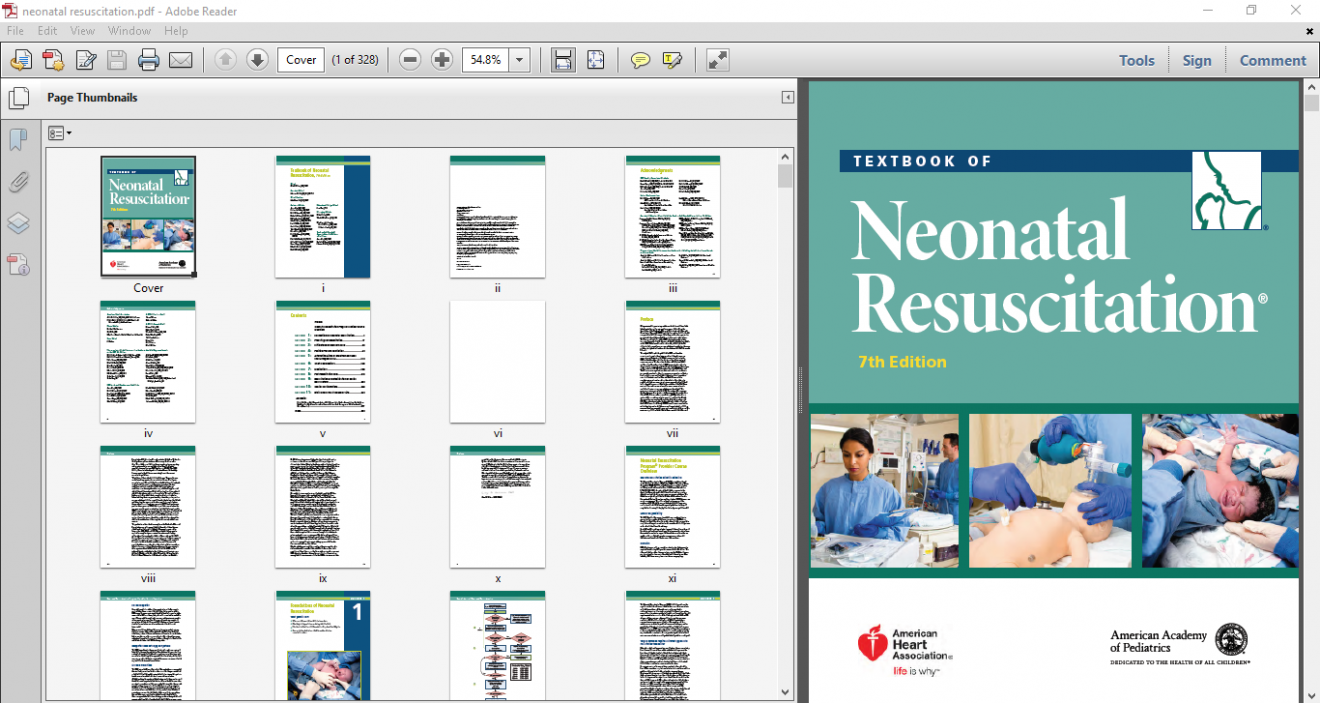Go to the next page with the down arrow
This screenshot has height=703, width=1320.
tap(257, 60)
